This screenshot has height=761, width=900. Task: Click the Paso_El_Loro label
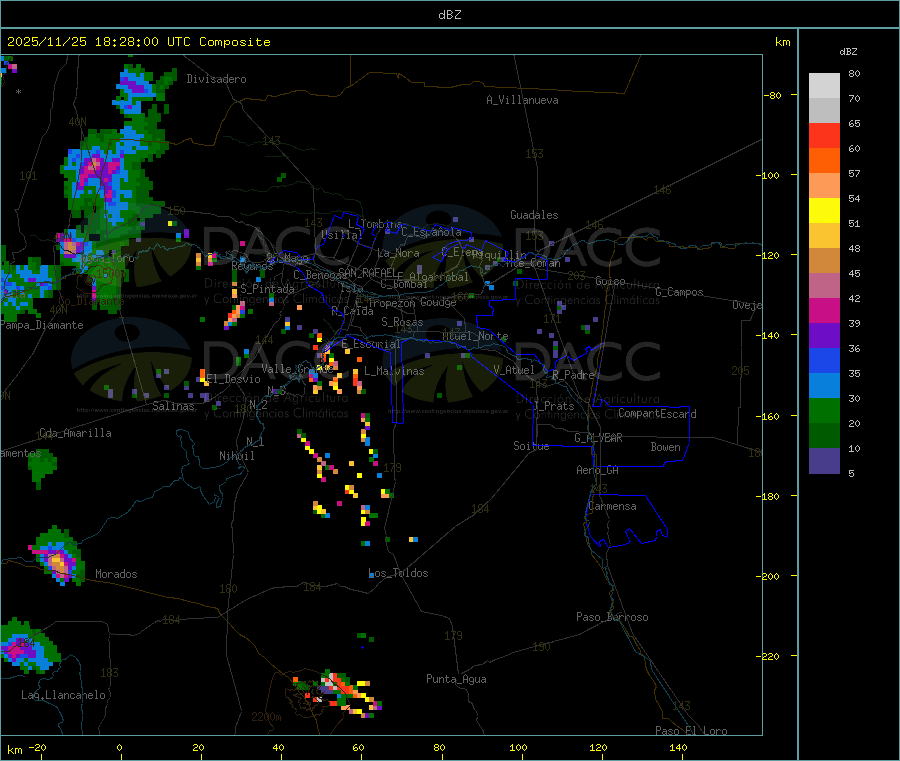tap(691, 731)
